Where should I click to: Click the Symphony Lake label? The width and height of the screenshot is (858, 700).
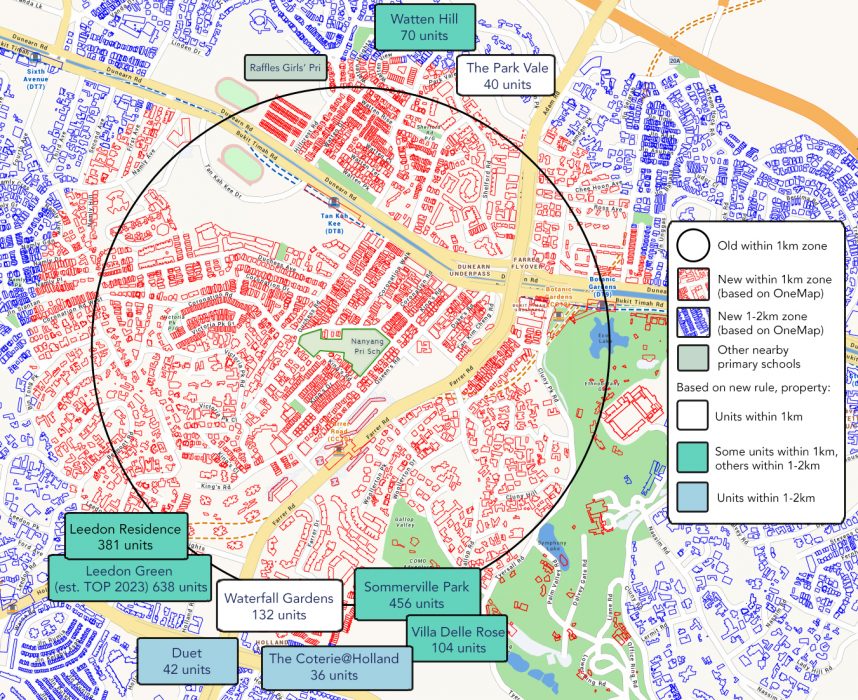coord(552,546)
